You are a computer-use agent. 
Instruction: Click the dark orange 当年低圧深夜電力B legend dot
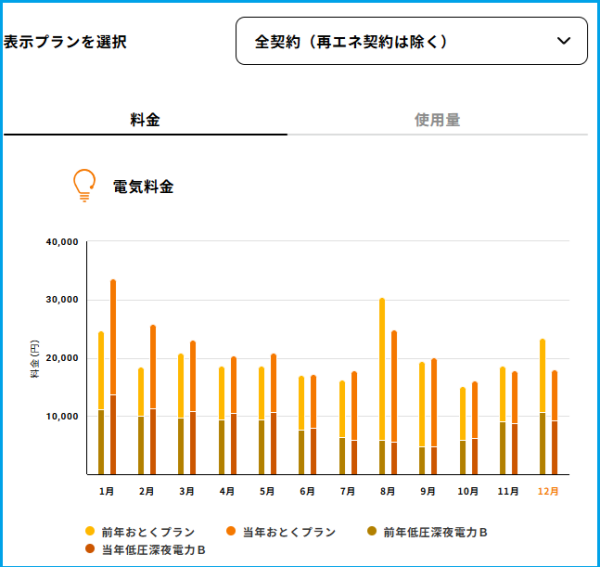(90, 549)
